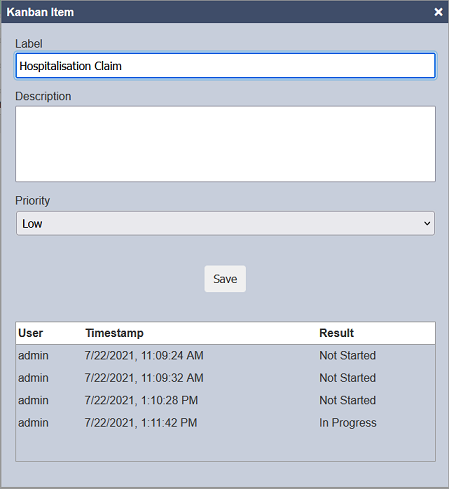The image size is (449, 489).
Task: Expand Priority list via chevron arrow
Action: pyautogui.click(x=427, y=223)
